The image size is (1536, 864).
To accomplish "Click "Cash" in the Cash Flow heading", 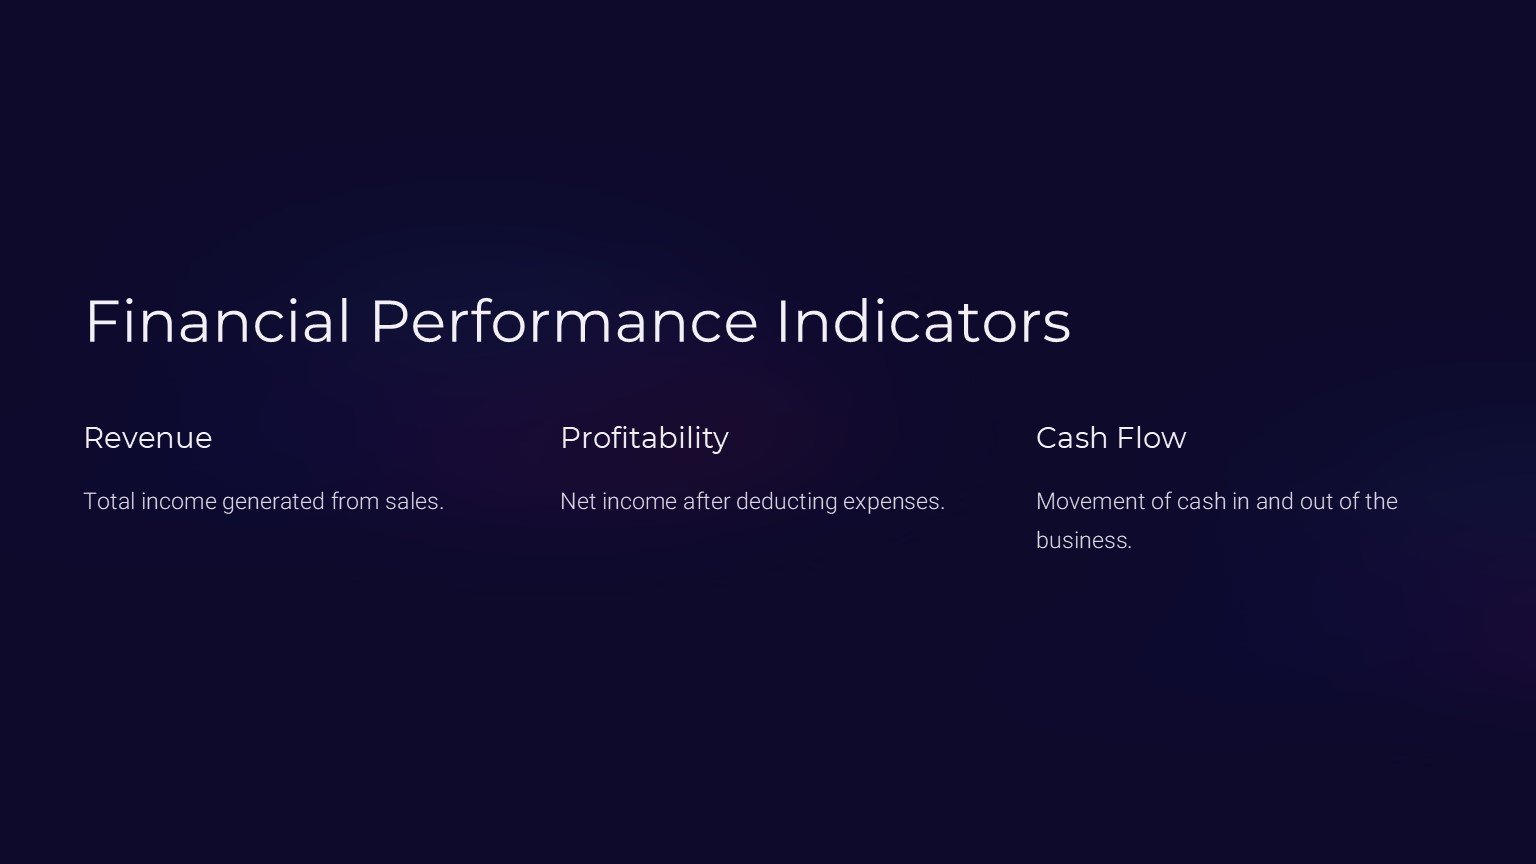I will [1071, 438].
